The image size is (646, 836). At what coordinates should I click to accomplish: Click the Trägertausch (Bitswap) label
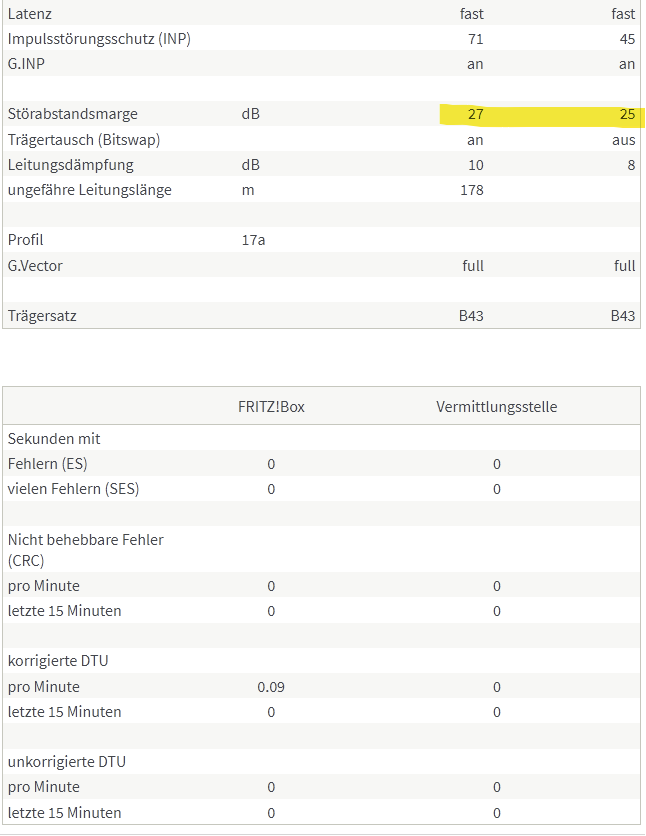tap(84, 140)
